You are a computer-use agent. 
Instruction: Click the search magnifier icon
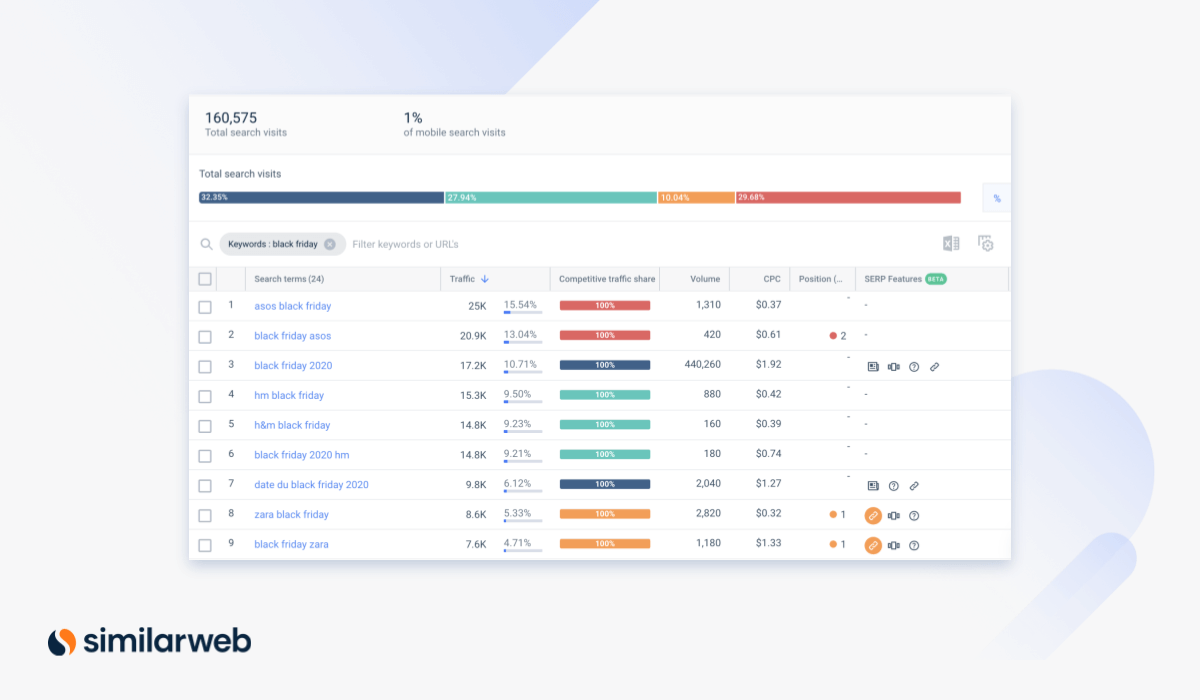[206, 244]
